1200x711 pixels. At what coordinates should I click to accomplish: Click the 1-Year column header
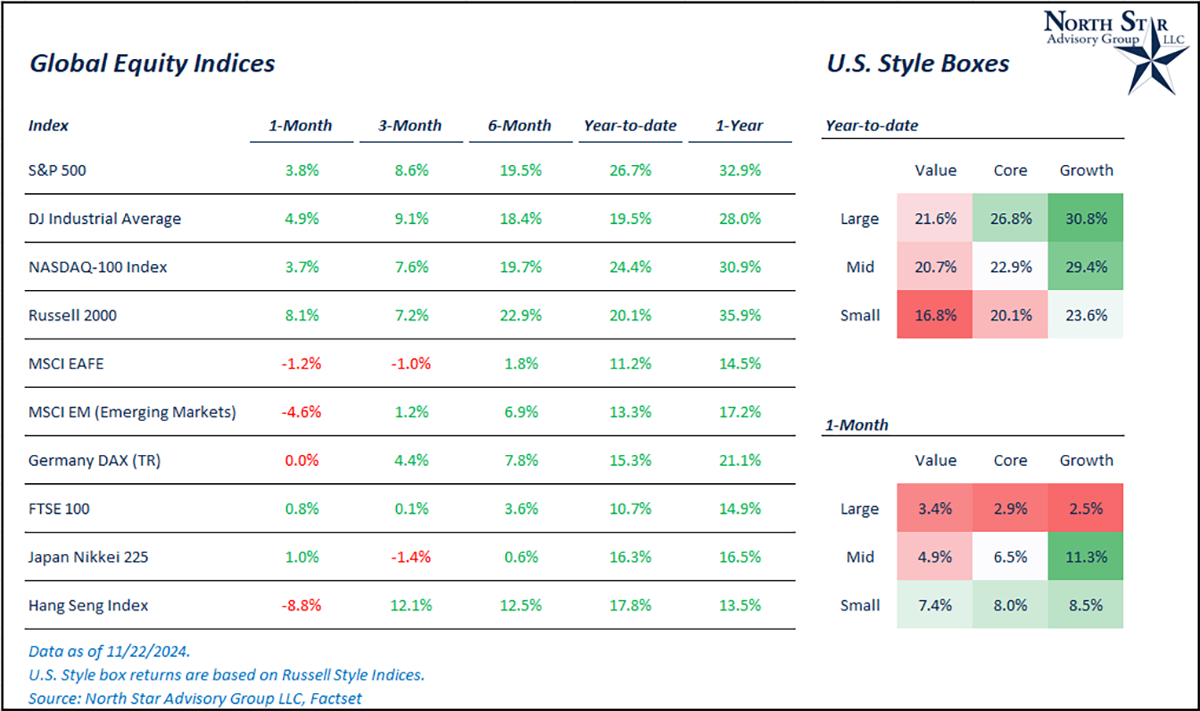[739, 126]
